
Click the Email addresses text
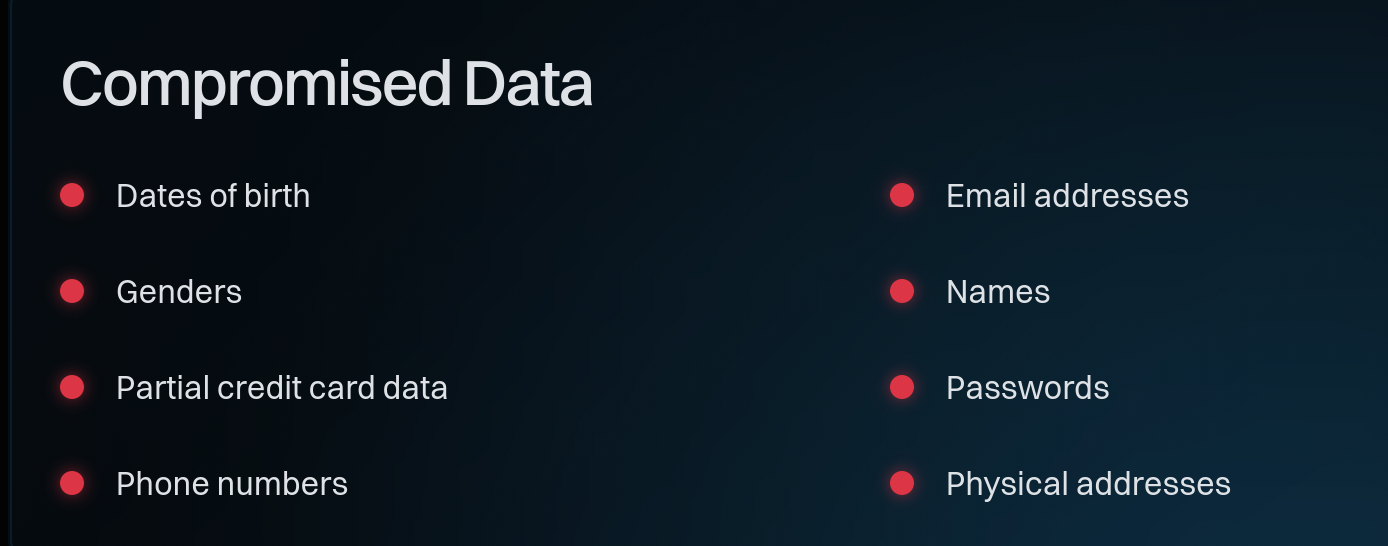pyautogui.click(x=1067, y=196)
